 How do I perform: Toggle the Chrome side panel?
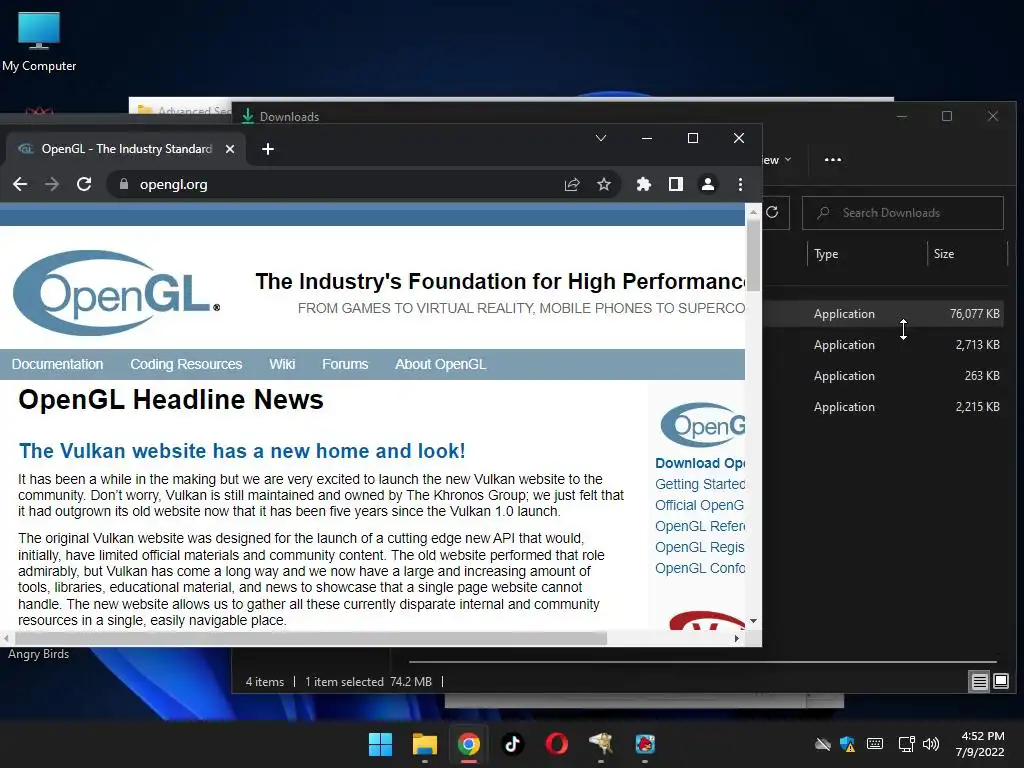click(676, 185)
